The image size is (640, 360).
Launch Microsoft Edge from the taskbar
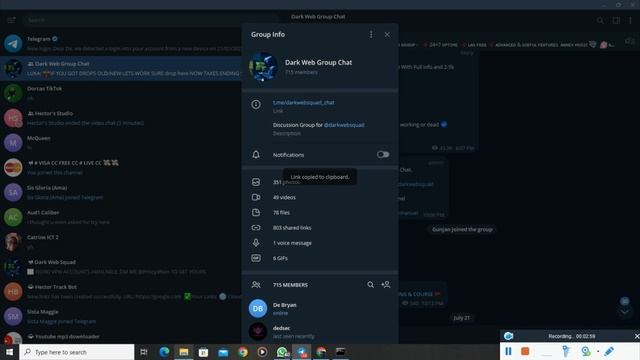(x=164, y=352)
